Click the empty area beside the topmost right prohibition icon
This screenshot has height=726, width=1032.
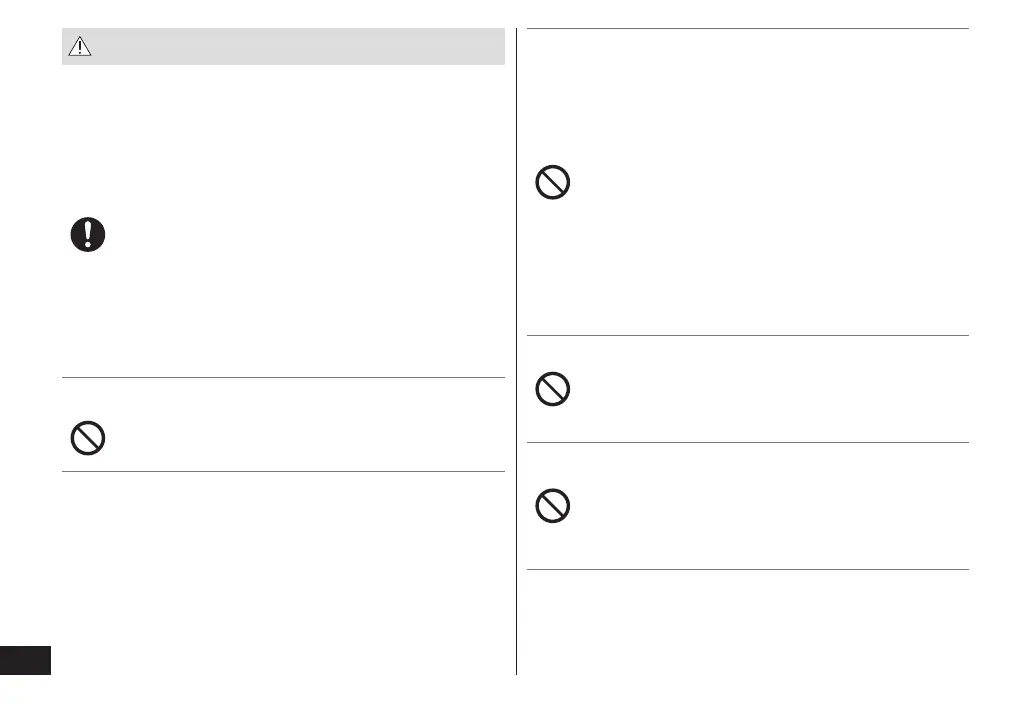[760, 183]
